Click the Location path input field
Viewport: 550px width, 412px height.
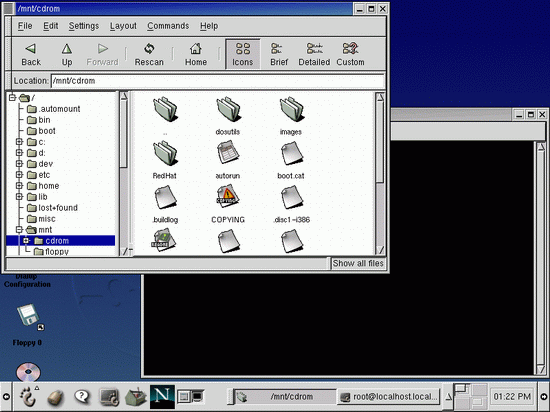click(x=217, y=81)
